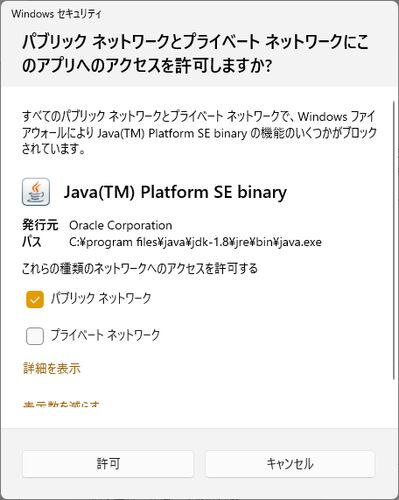Click the 発行元 label
This screenshot has height=500, width=399.
tap(40, 225)
